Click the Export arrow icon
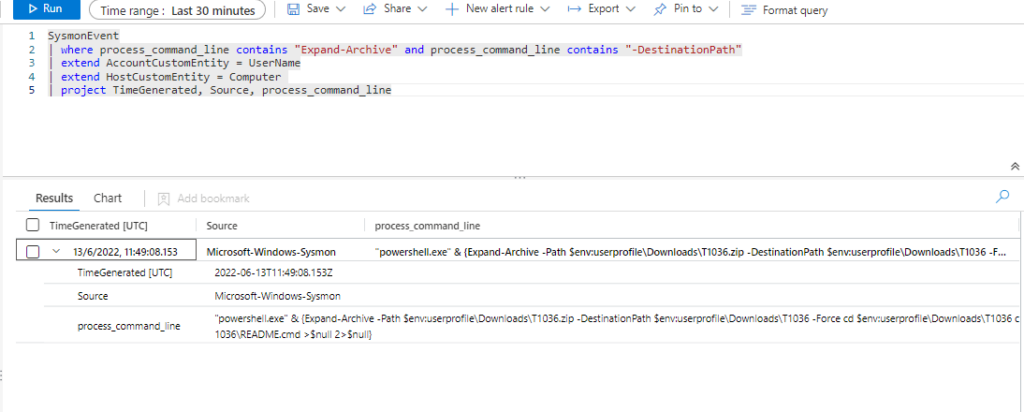 click(x=574, y=9)
